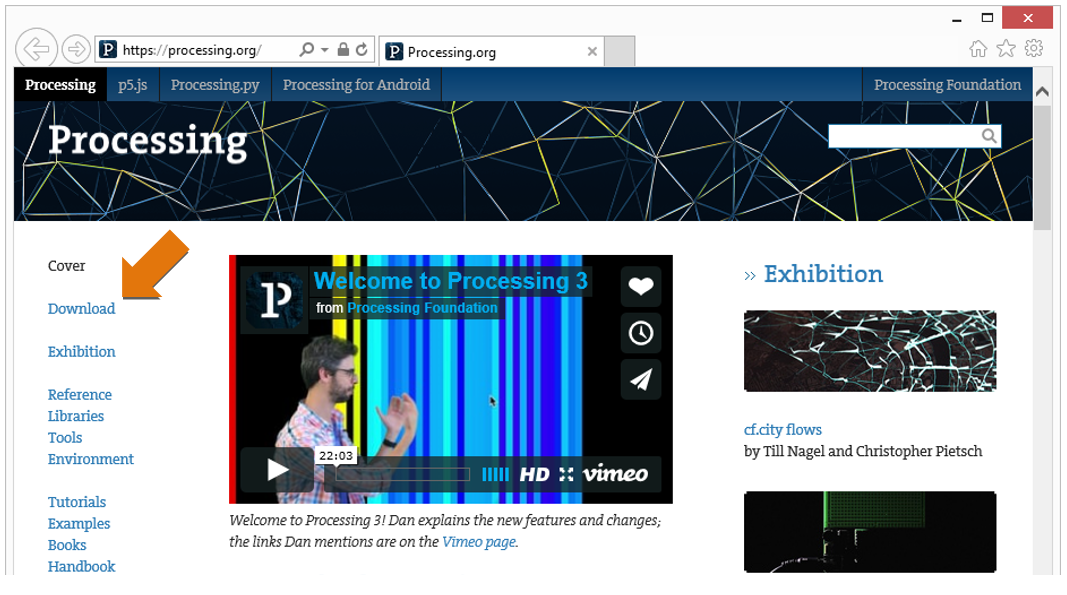Viewport: 1067px width, 595px height.
Task: Open the cf.city flows exhibition thumbnail
Action: tap(870, 351)
